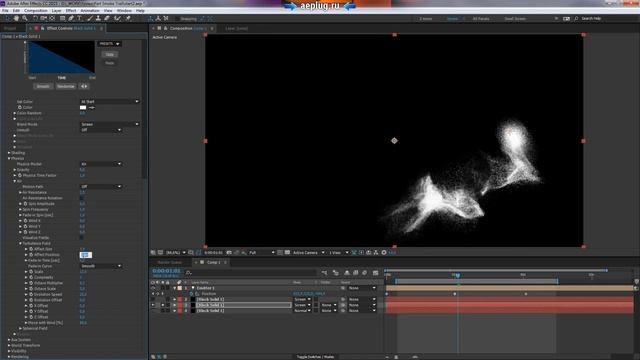640x360 pixels.
Task: Open the Physics Model Air dropdown
Action: coord(101,164)
